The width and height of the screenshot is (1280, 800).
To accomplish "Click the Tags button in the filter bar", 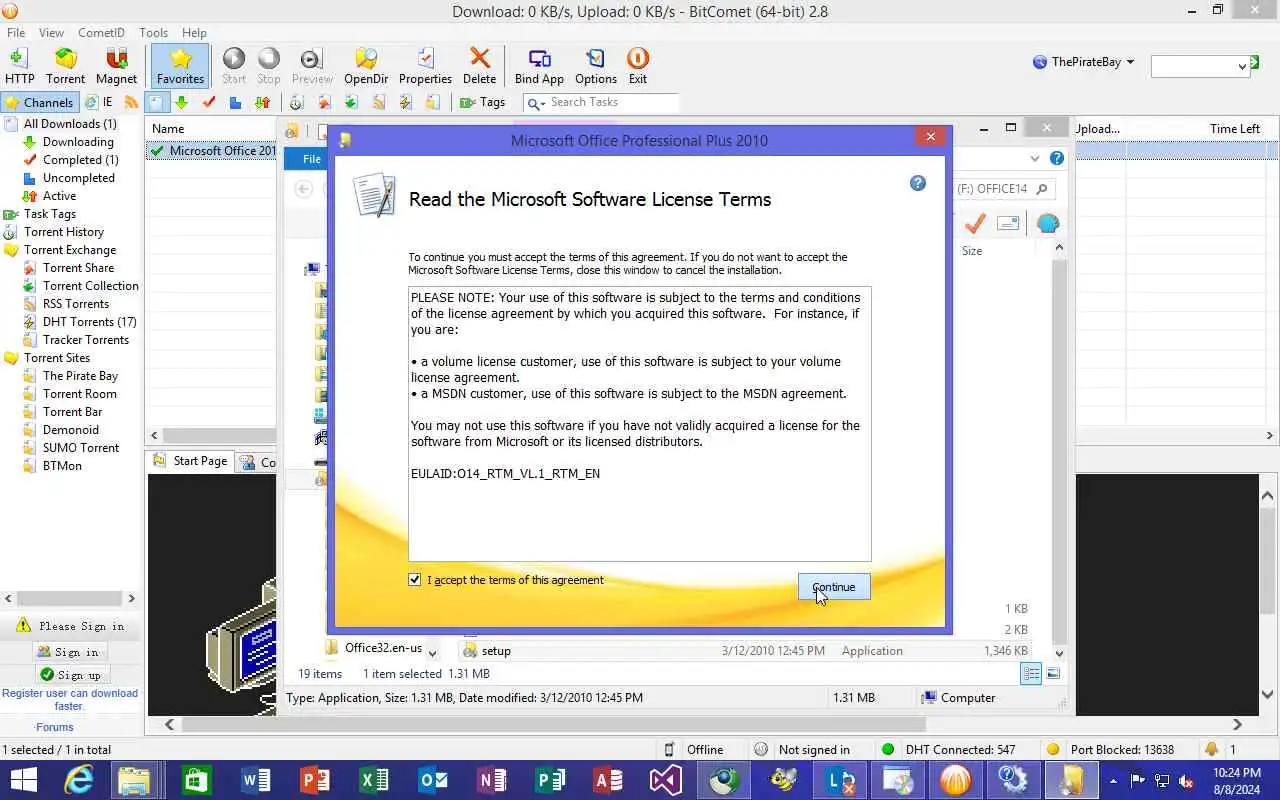I will (x=482, y=102).
